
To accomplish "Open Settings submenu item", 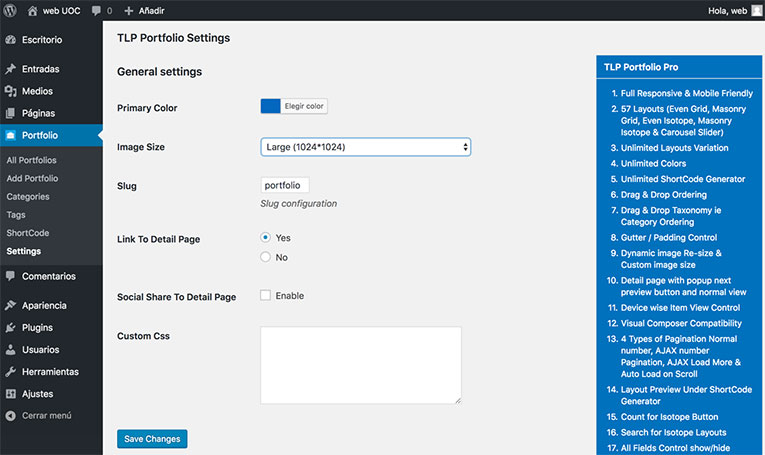I will pos(23,251).
